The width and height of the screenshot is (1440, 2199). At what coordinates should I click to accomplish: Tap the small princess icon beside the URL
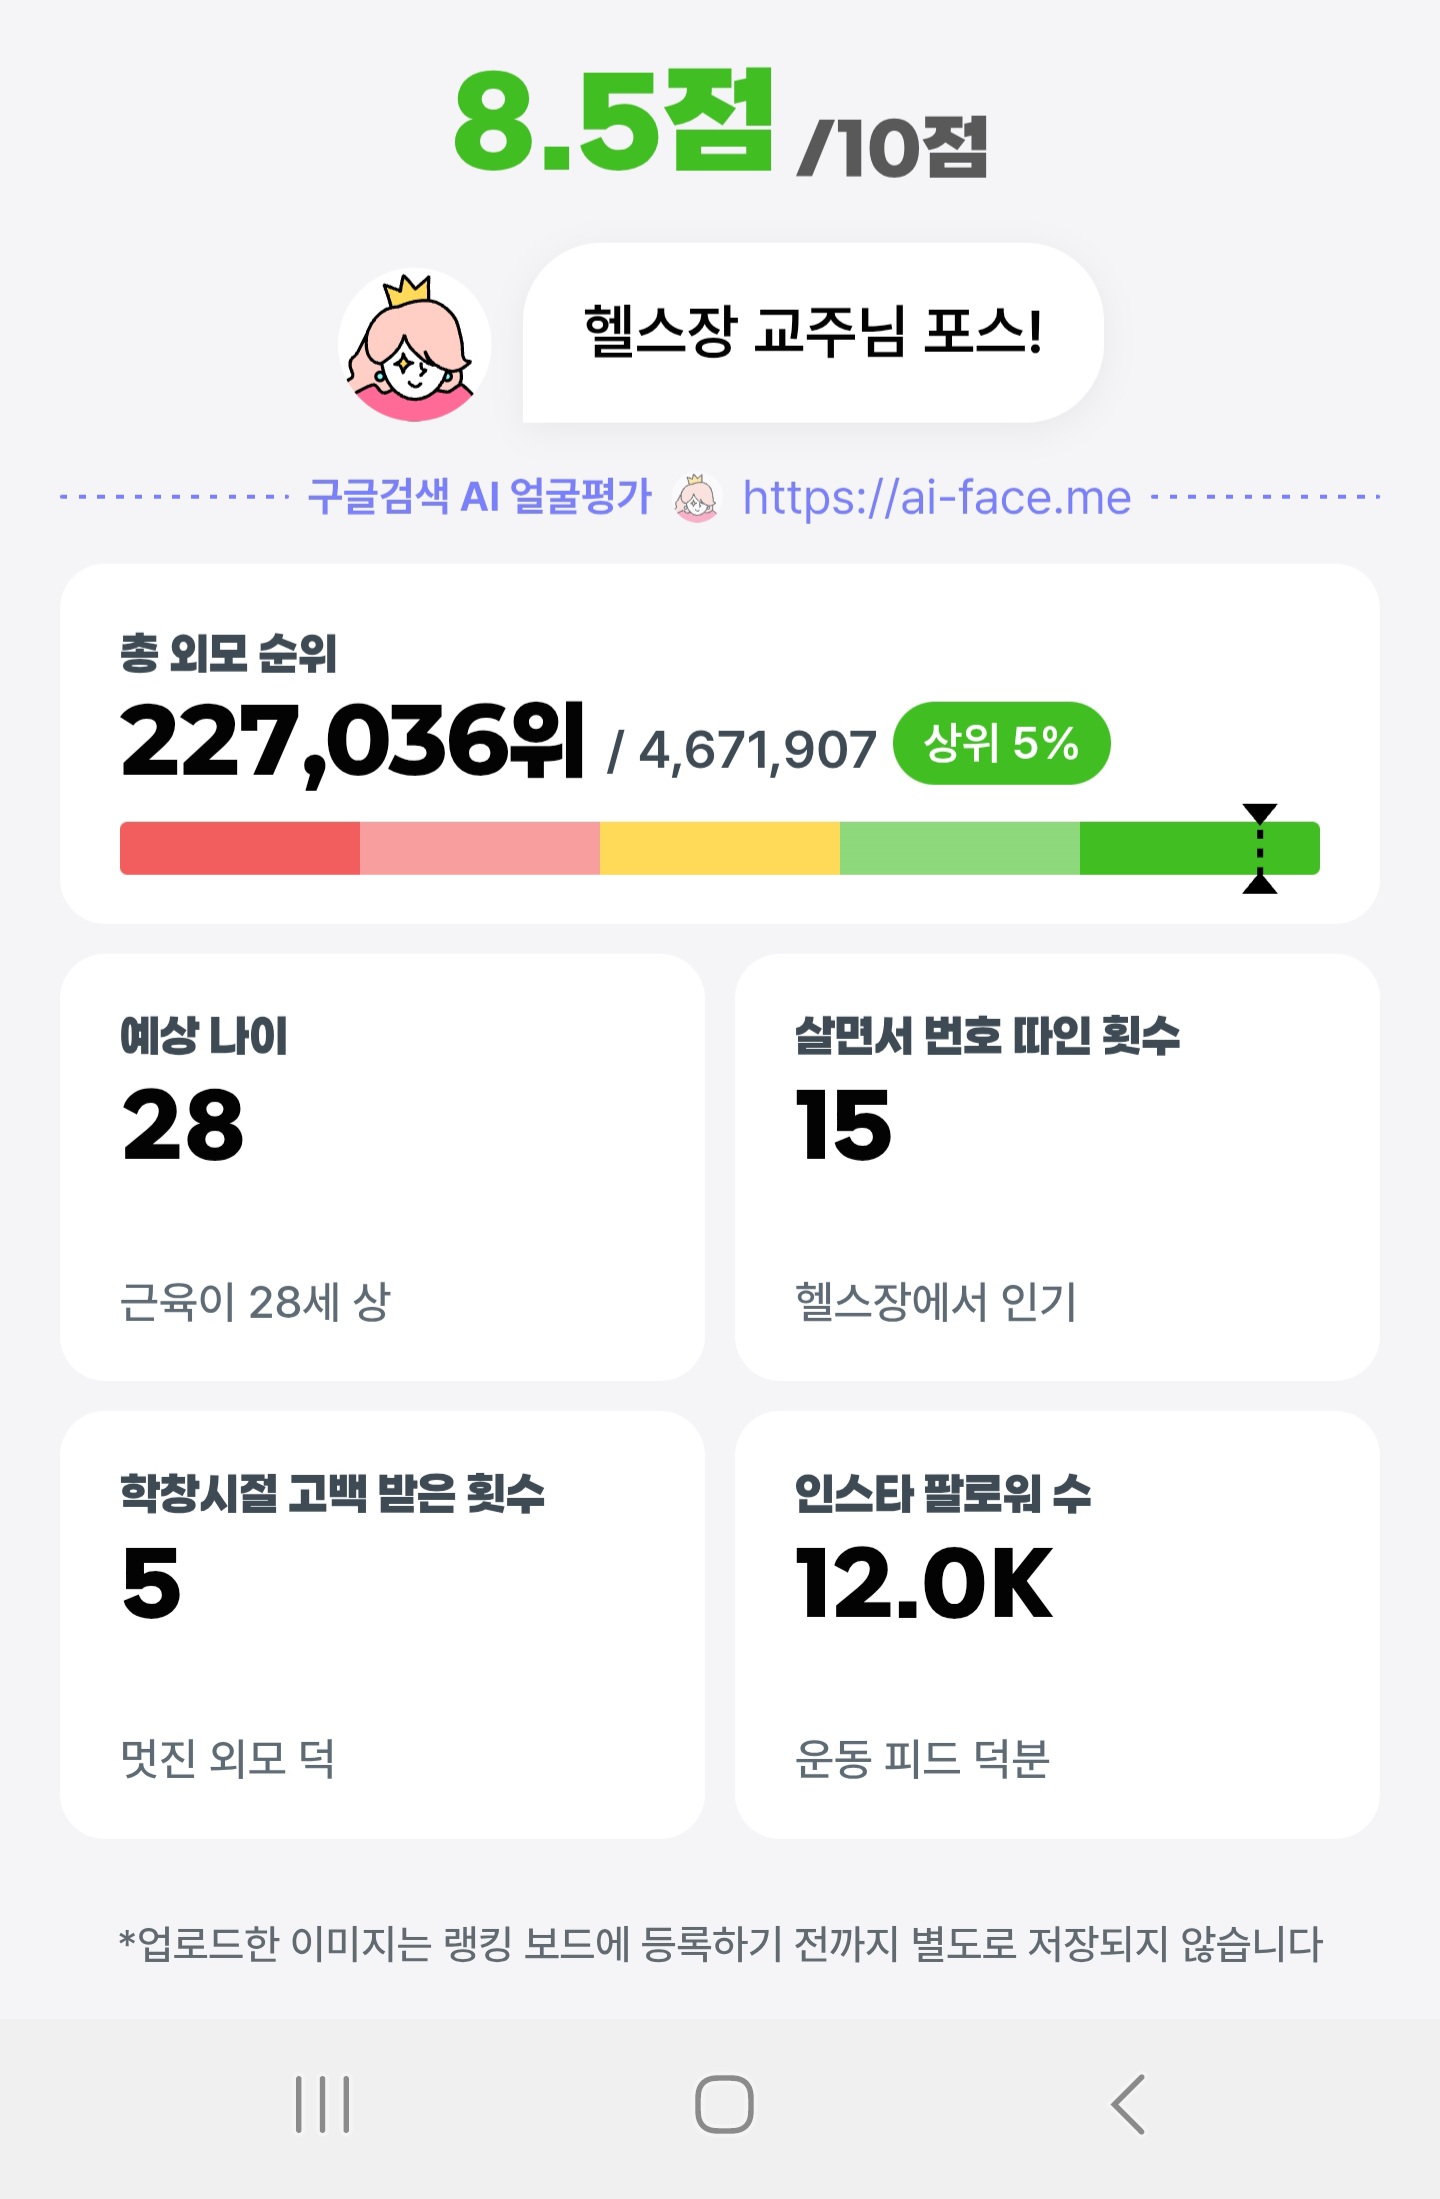pyautogui.click(x=696, y=497)
